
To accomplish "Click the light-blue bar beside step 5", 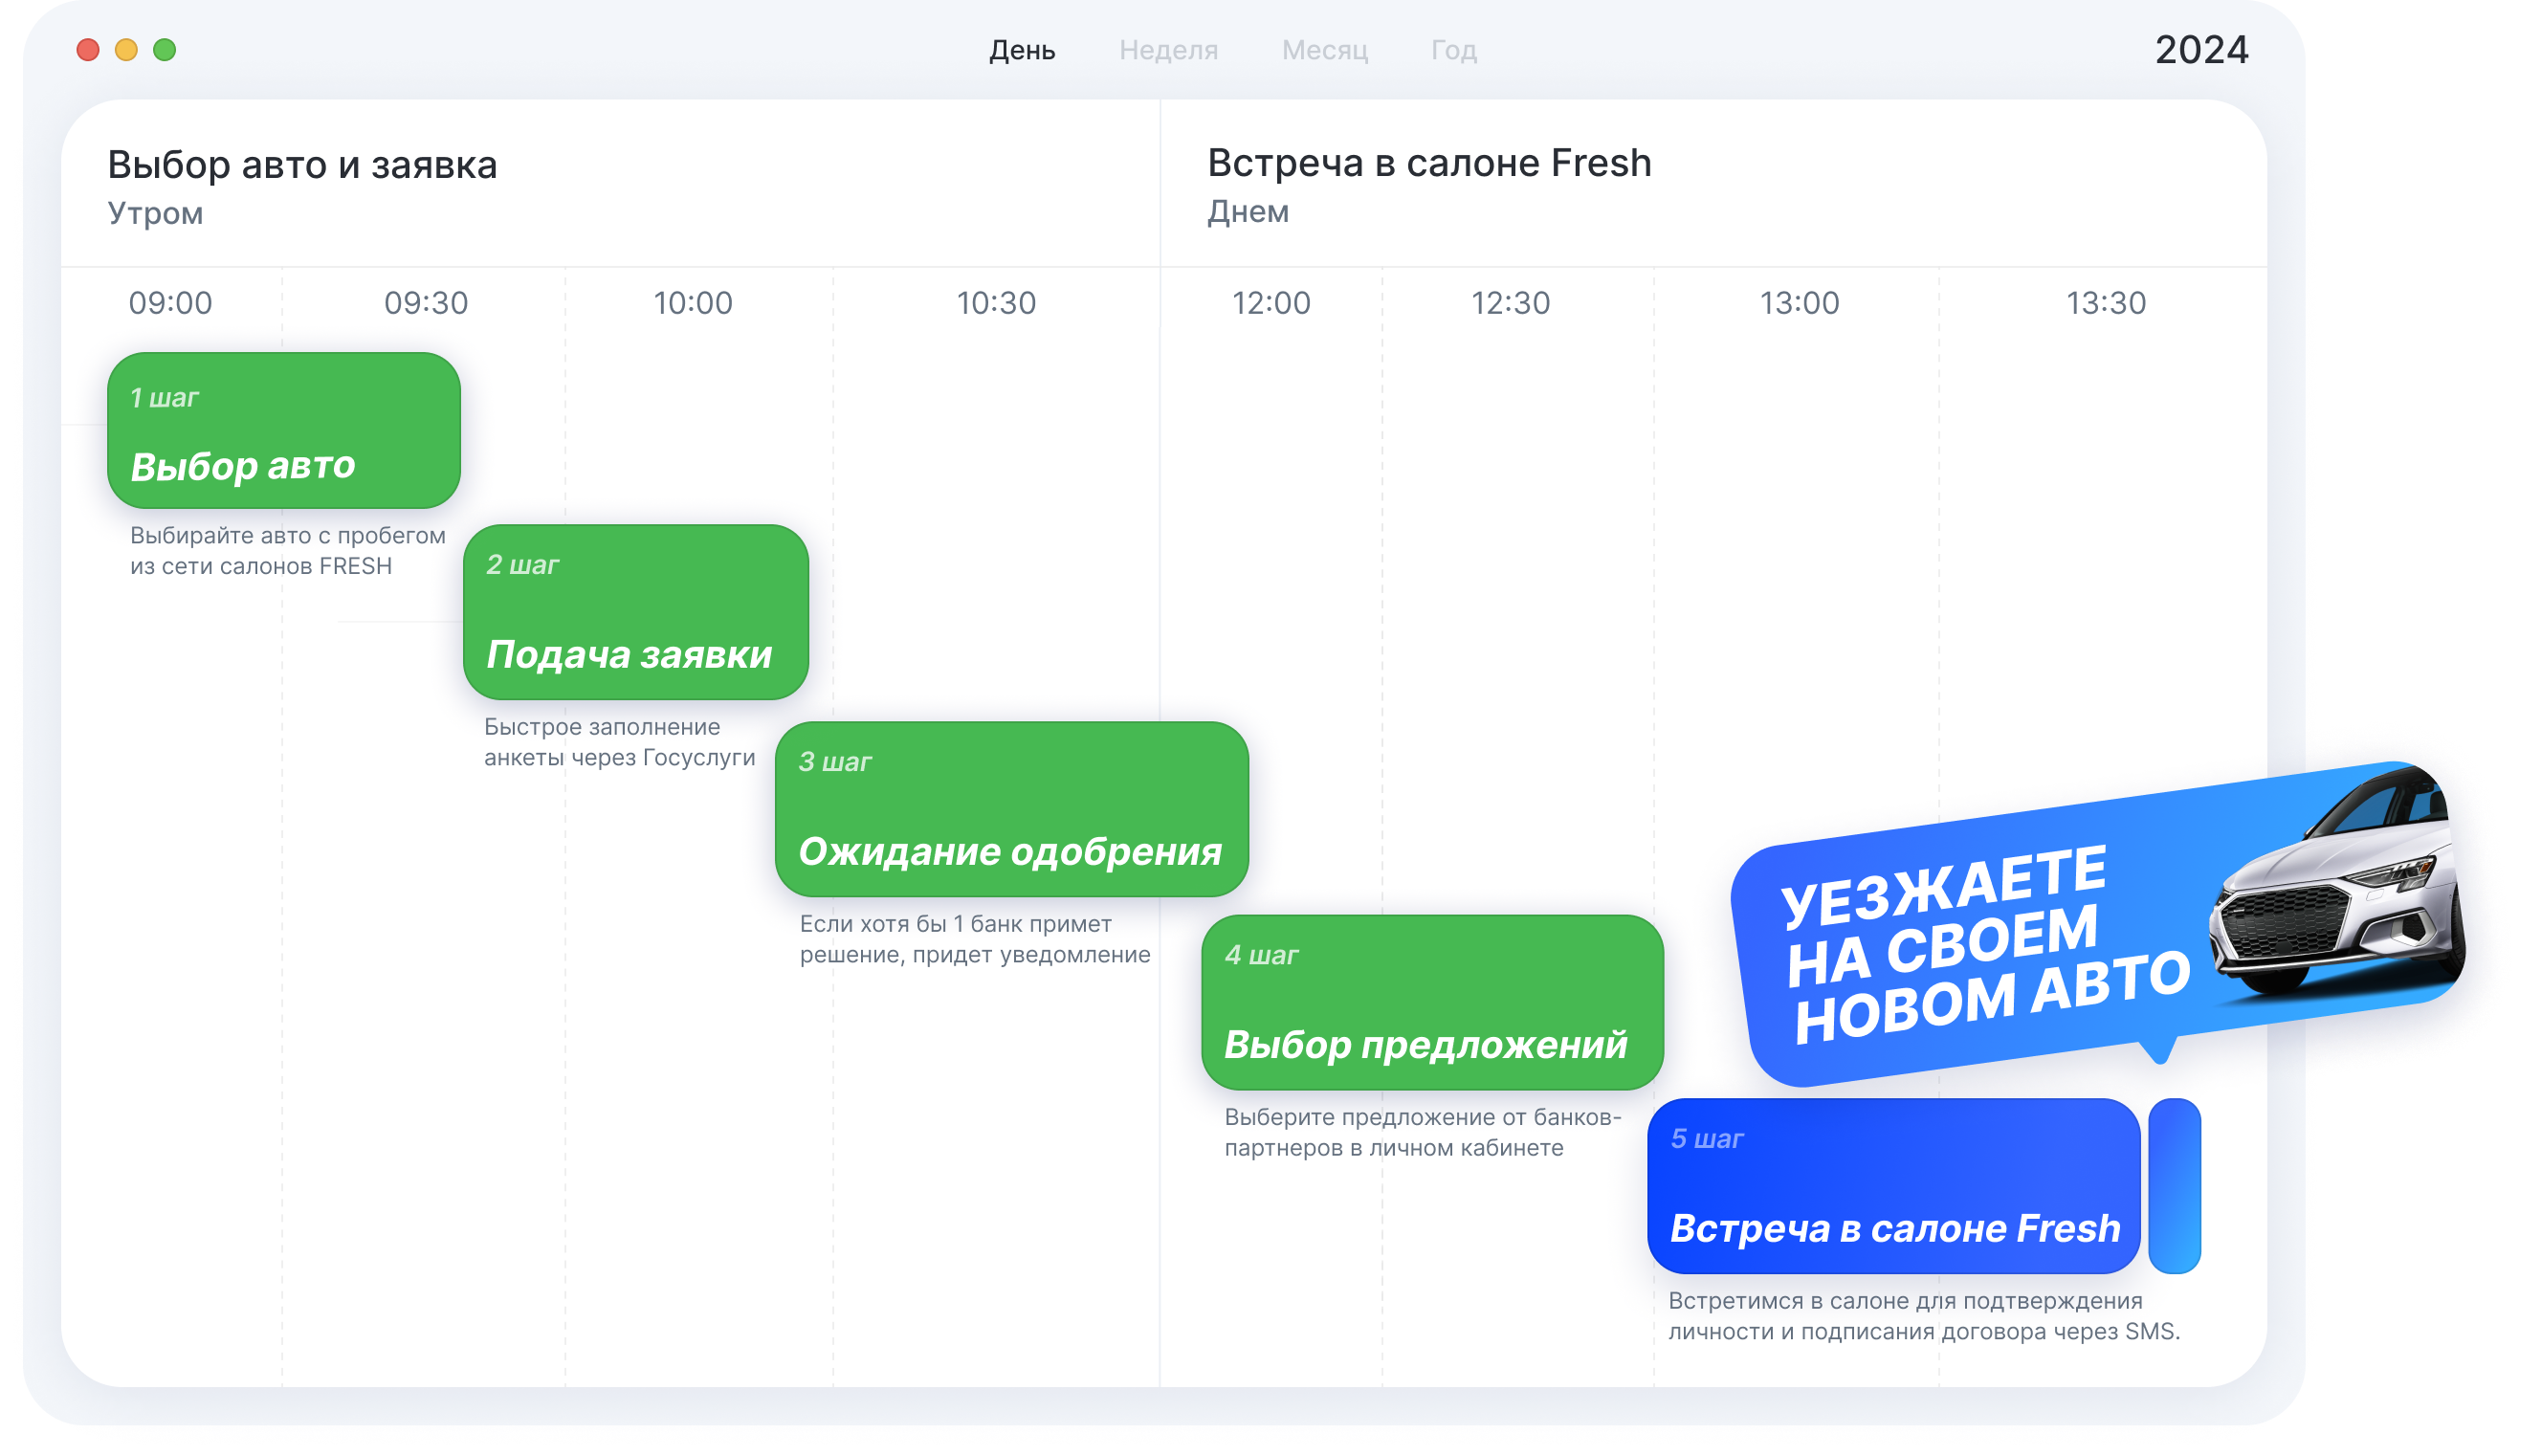I will [2174, 1186].
